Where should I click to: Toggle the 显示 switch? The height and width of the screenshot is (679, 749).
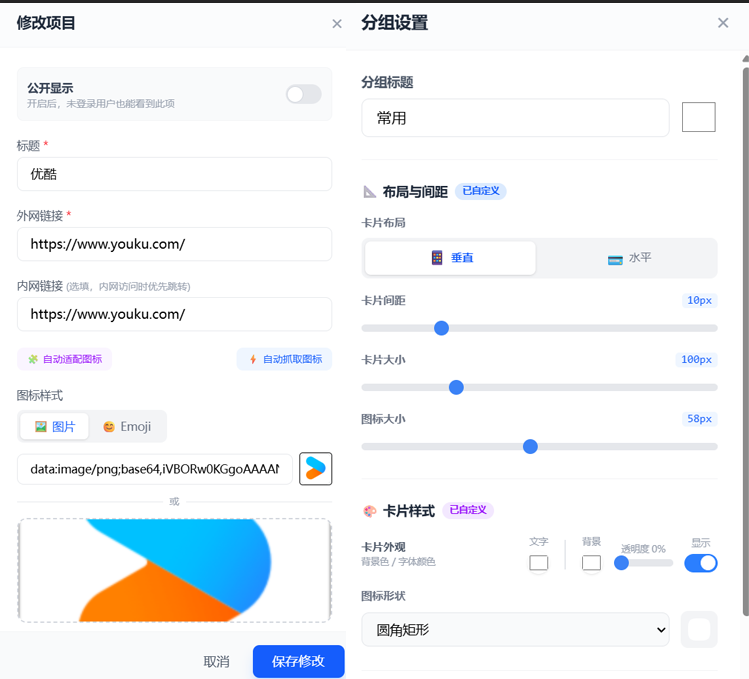(701, 563)
